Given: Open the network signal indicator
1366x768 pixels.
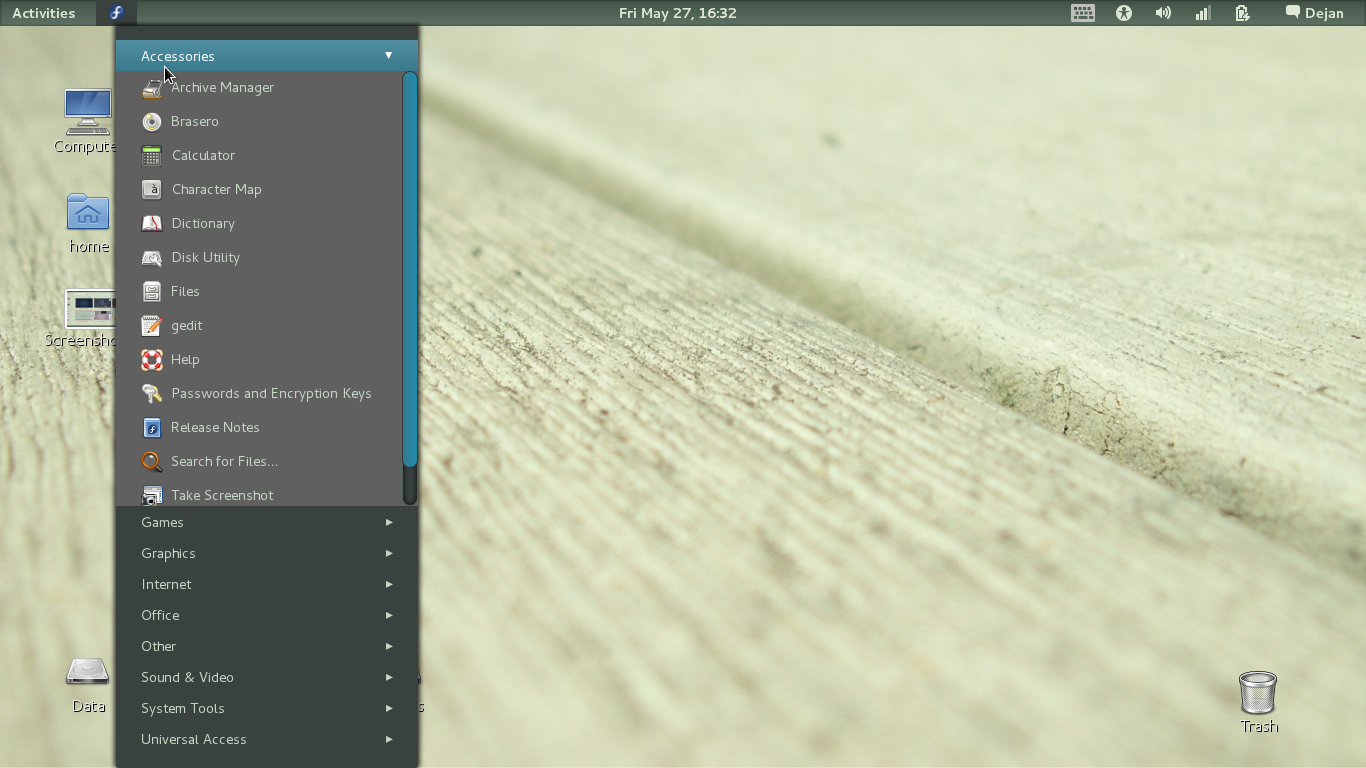Looking at the screenshot, I should (1203, 13).
